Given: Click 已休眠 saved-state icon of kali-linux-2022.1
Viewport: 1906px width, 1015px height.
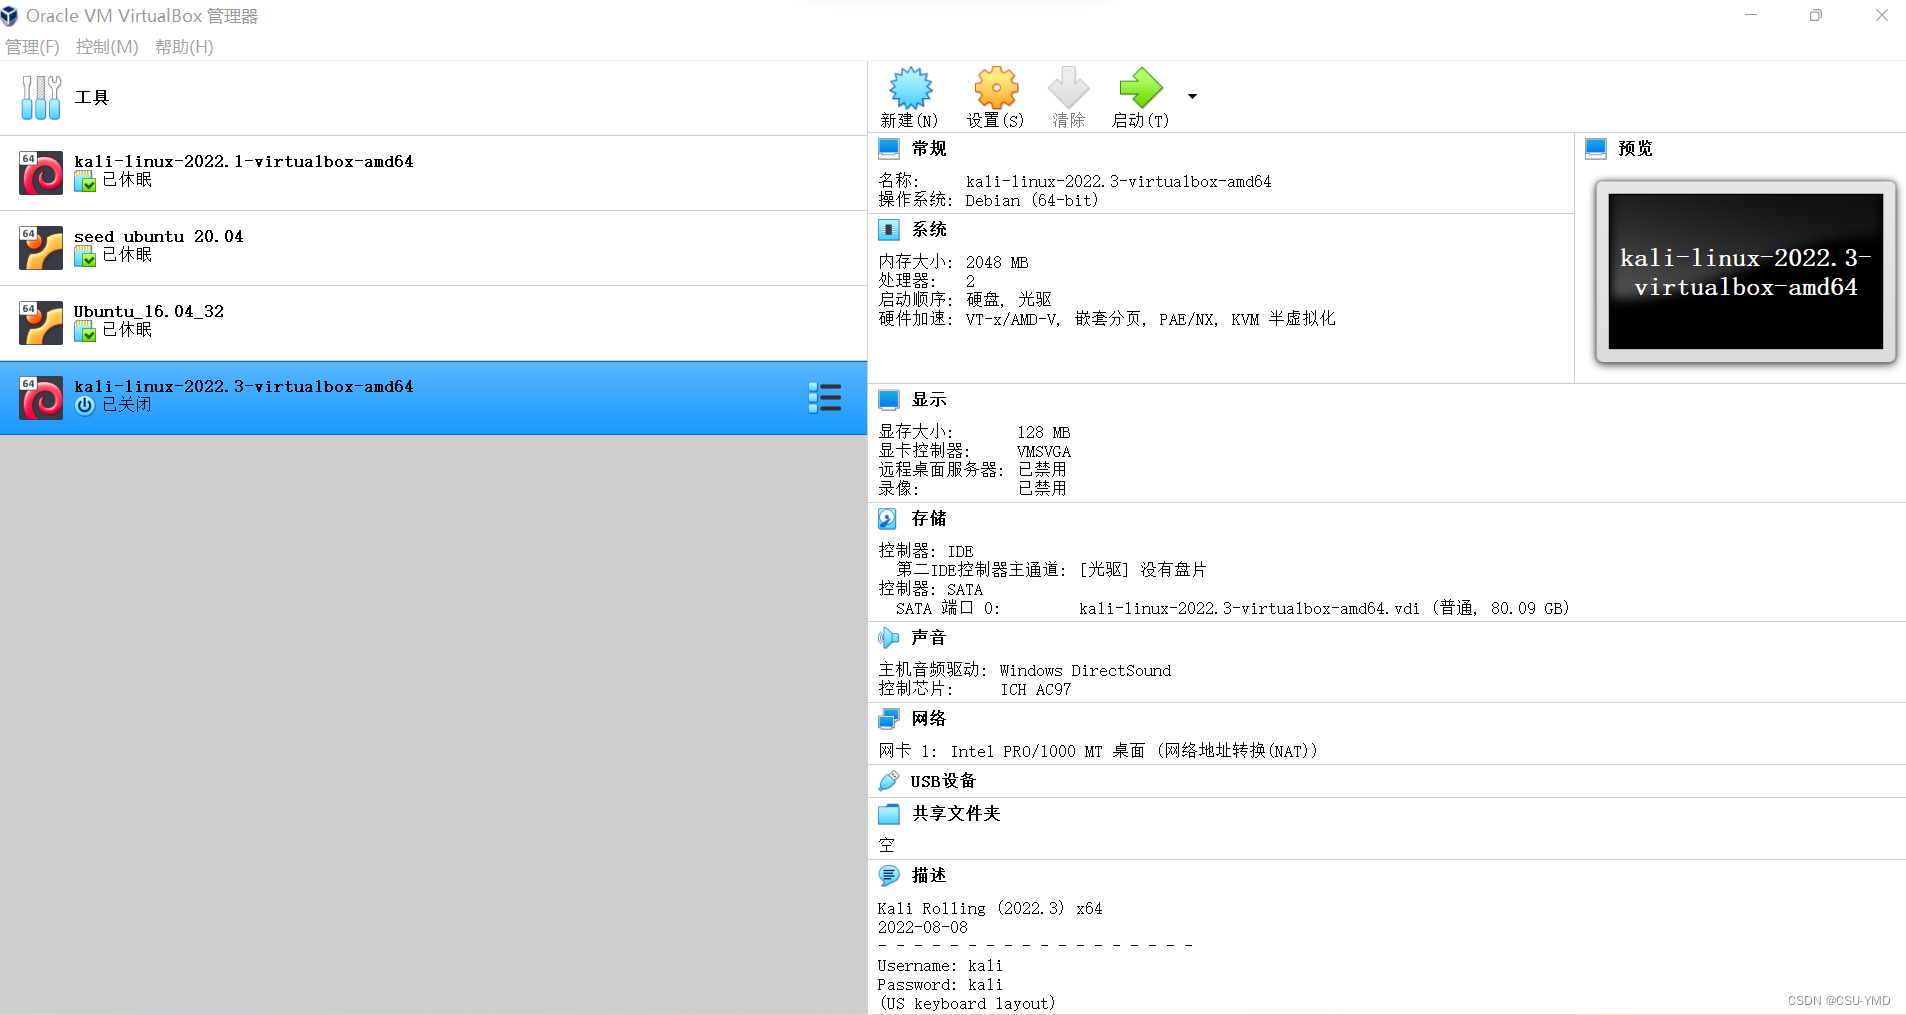Looking at the screenshot, I should click(85, 181).
